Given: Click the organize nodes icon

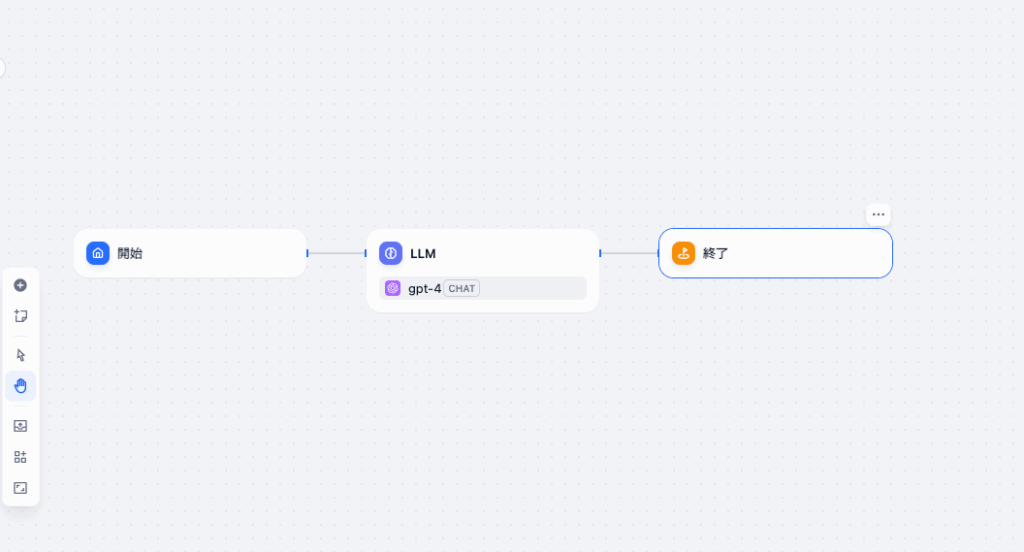Looking at the screenshot, I should pyautogui.click(x=20, y=457).
